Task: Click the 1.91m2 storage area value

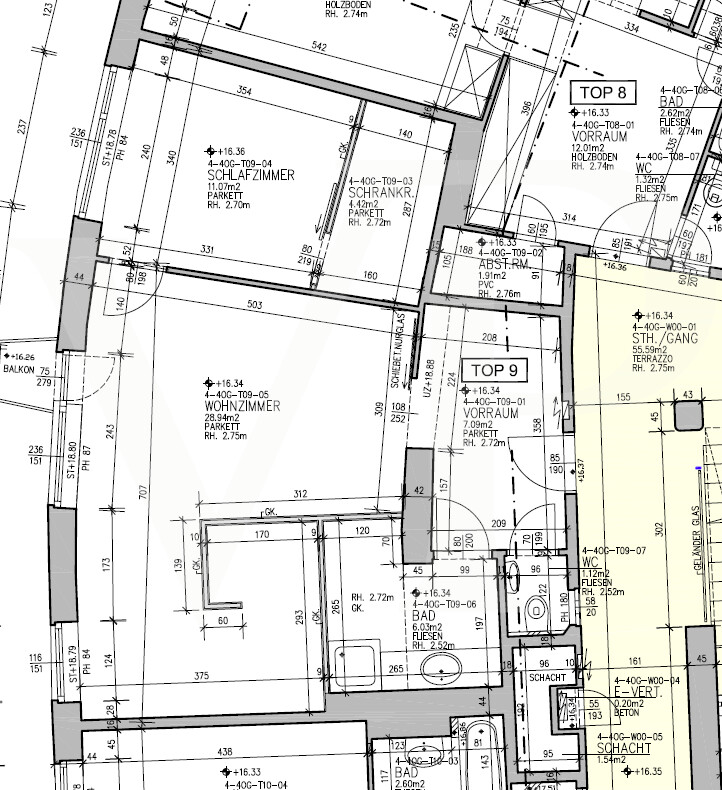Action: pyautogui.click(x=492, y=276)
